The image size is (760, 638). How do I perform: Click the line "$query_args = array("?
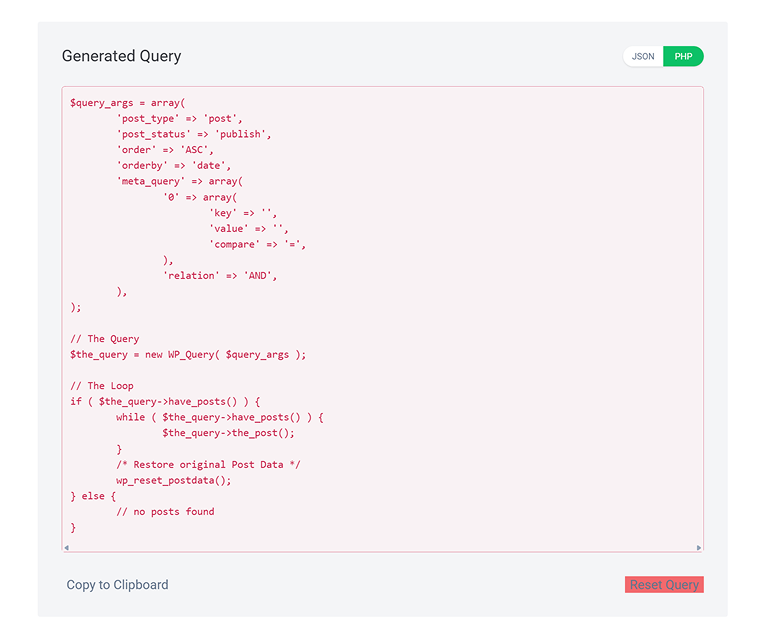tap(127, 103)
